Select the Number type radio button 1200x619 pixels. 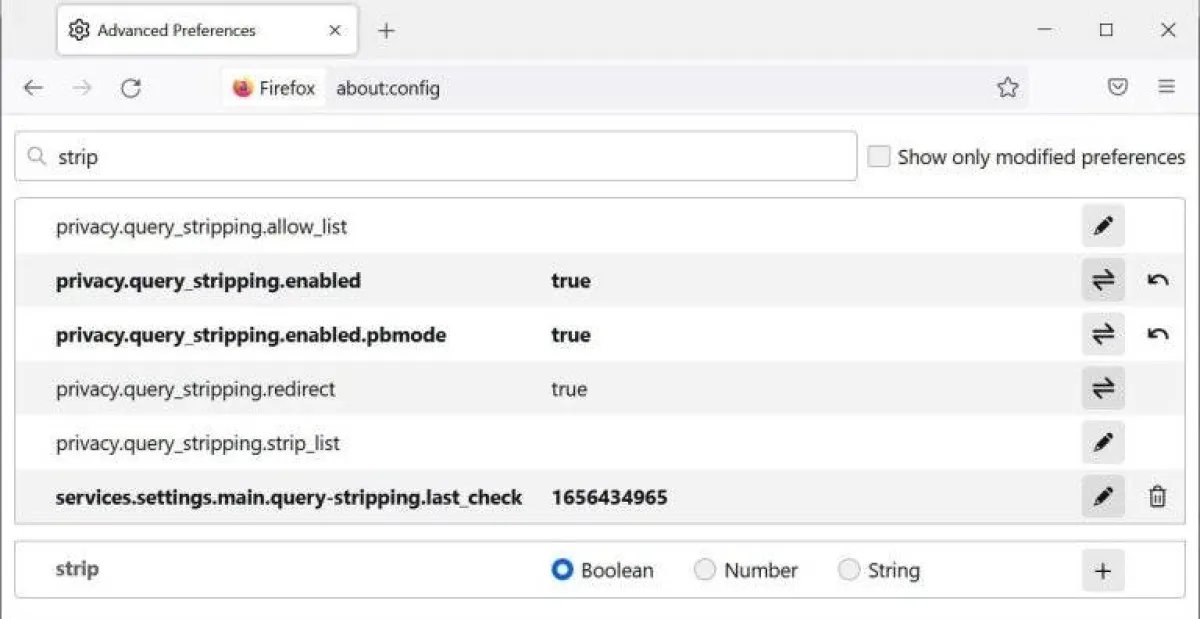[705, 570]
